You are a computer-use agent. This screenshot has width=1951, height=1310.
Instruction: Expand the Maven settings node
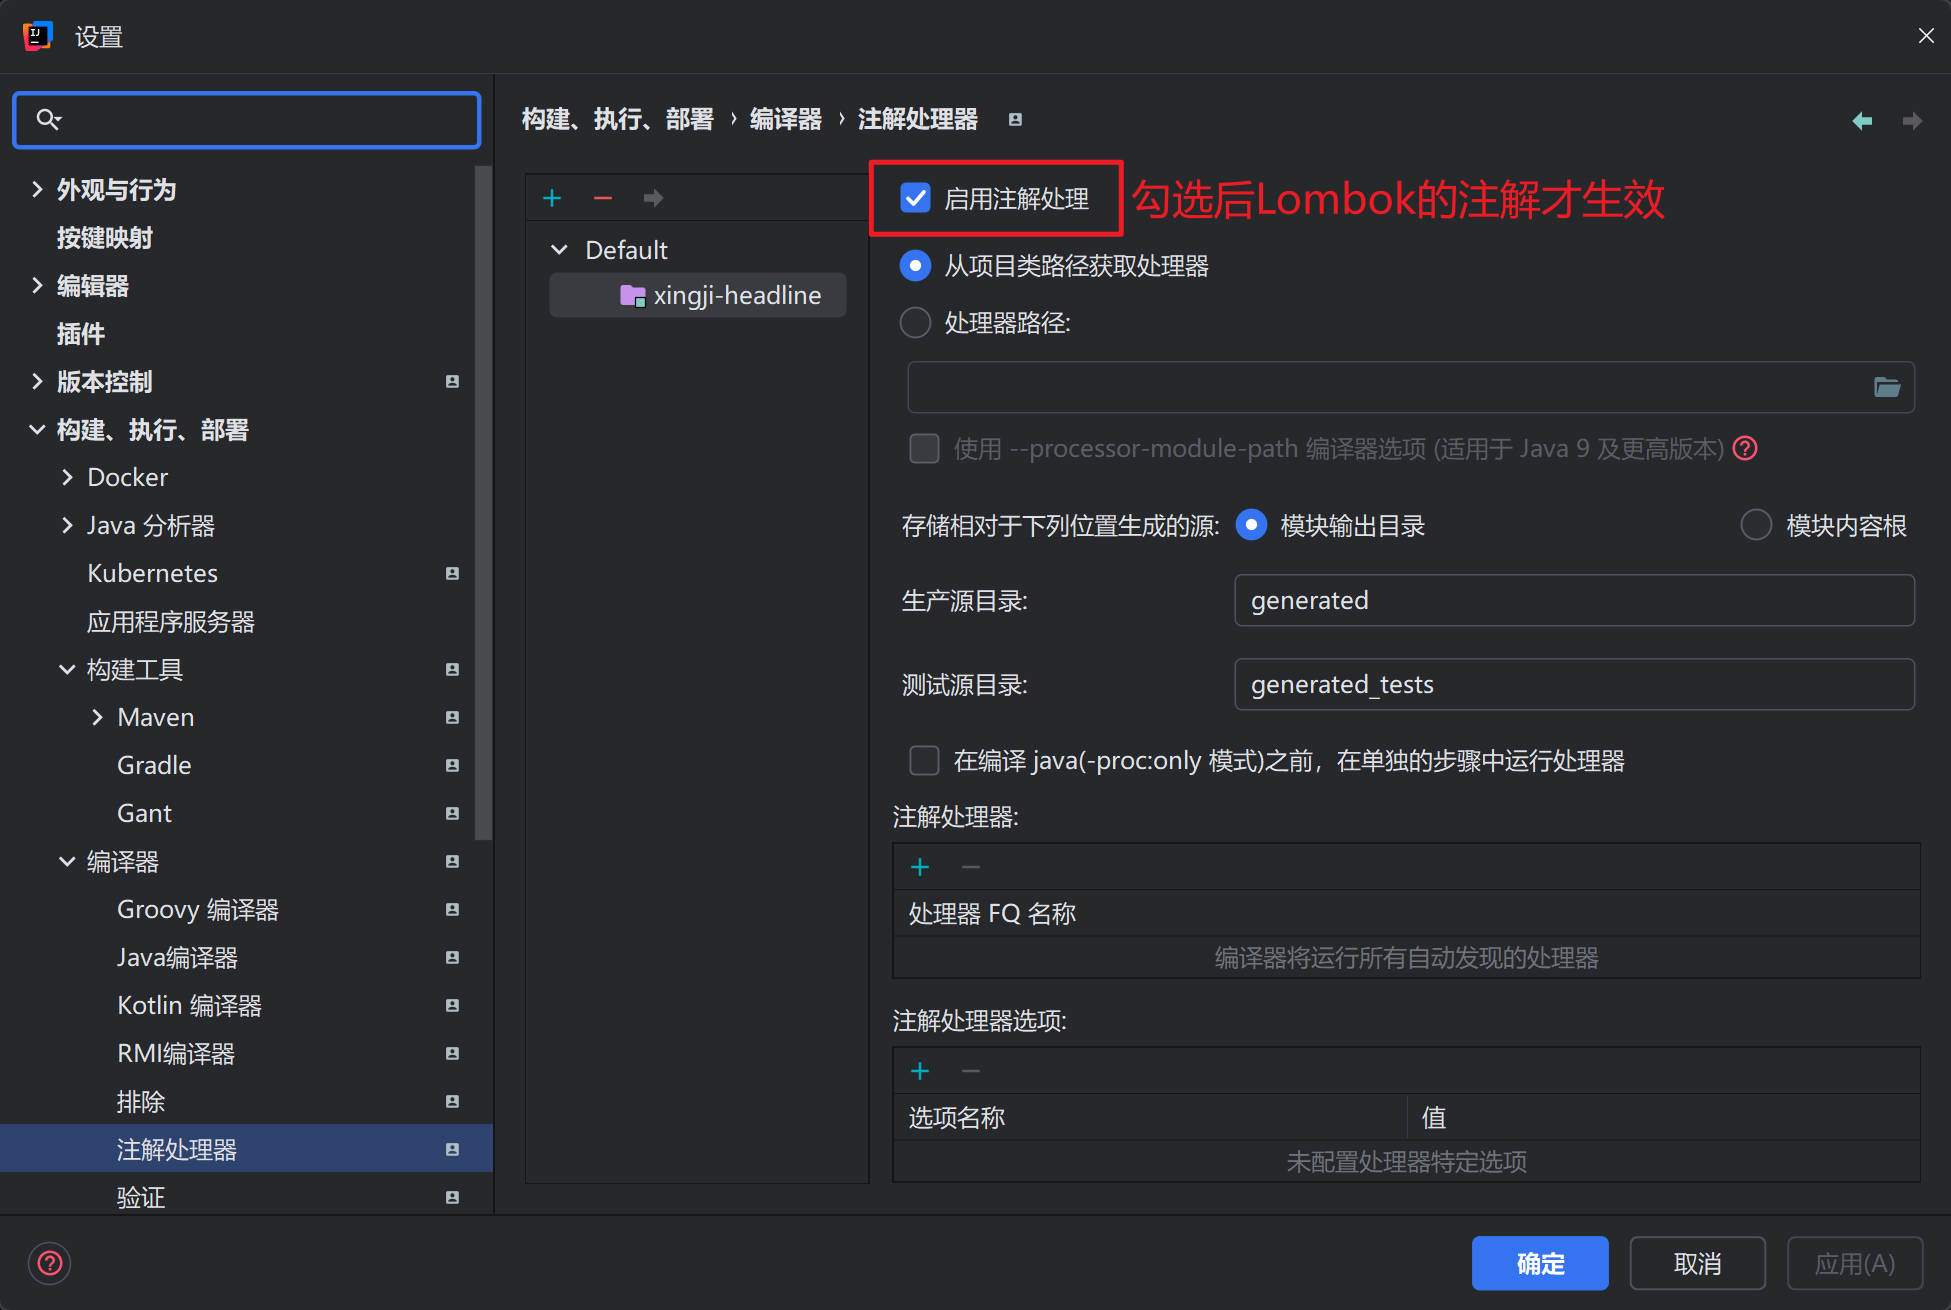click(x=97, y=717)
